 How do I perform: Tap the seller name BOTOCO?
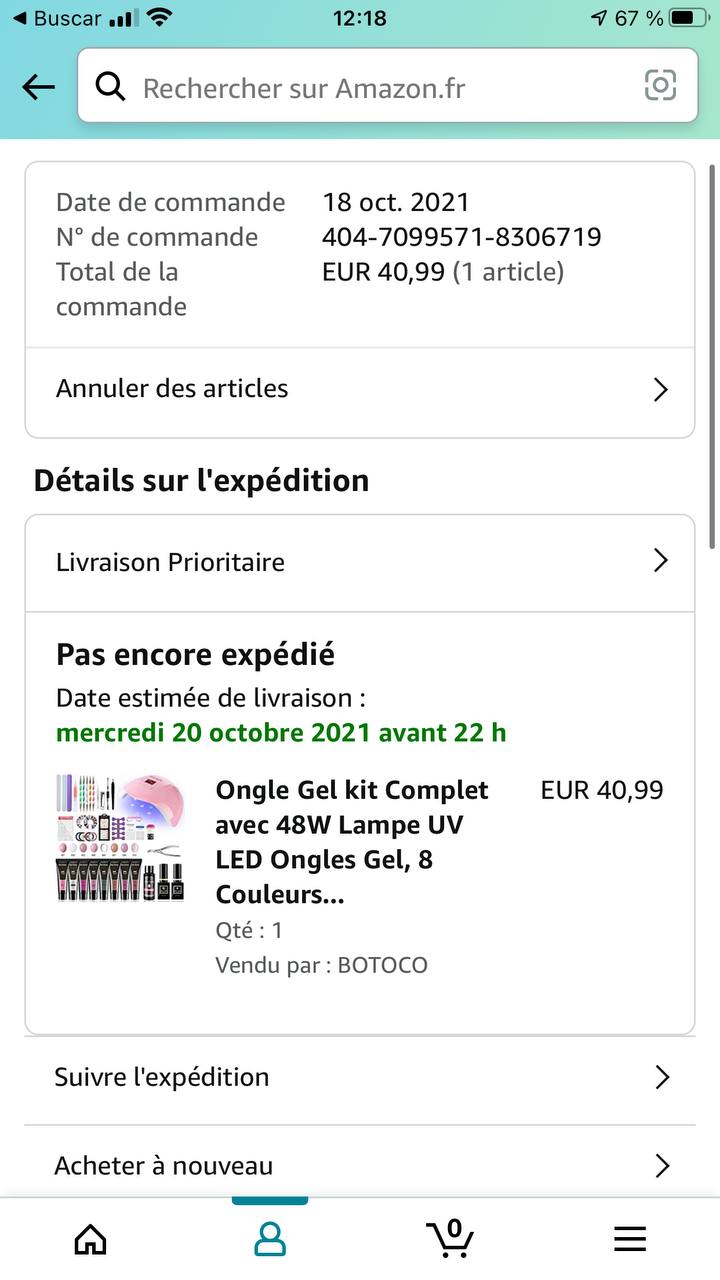coord(382,965)
